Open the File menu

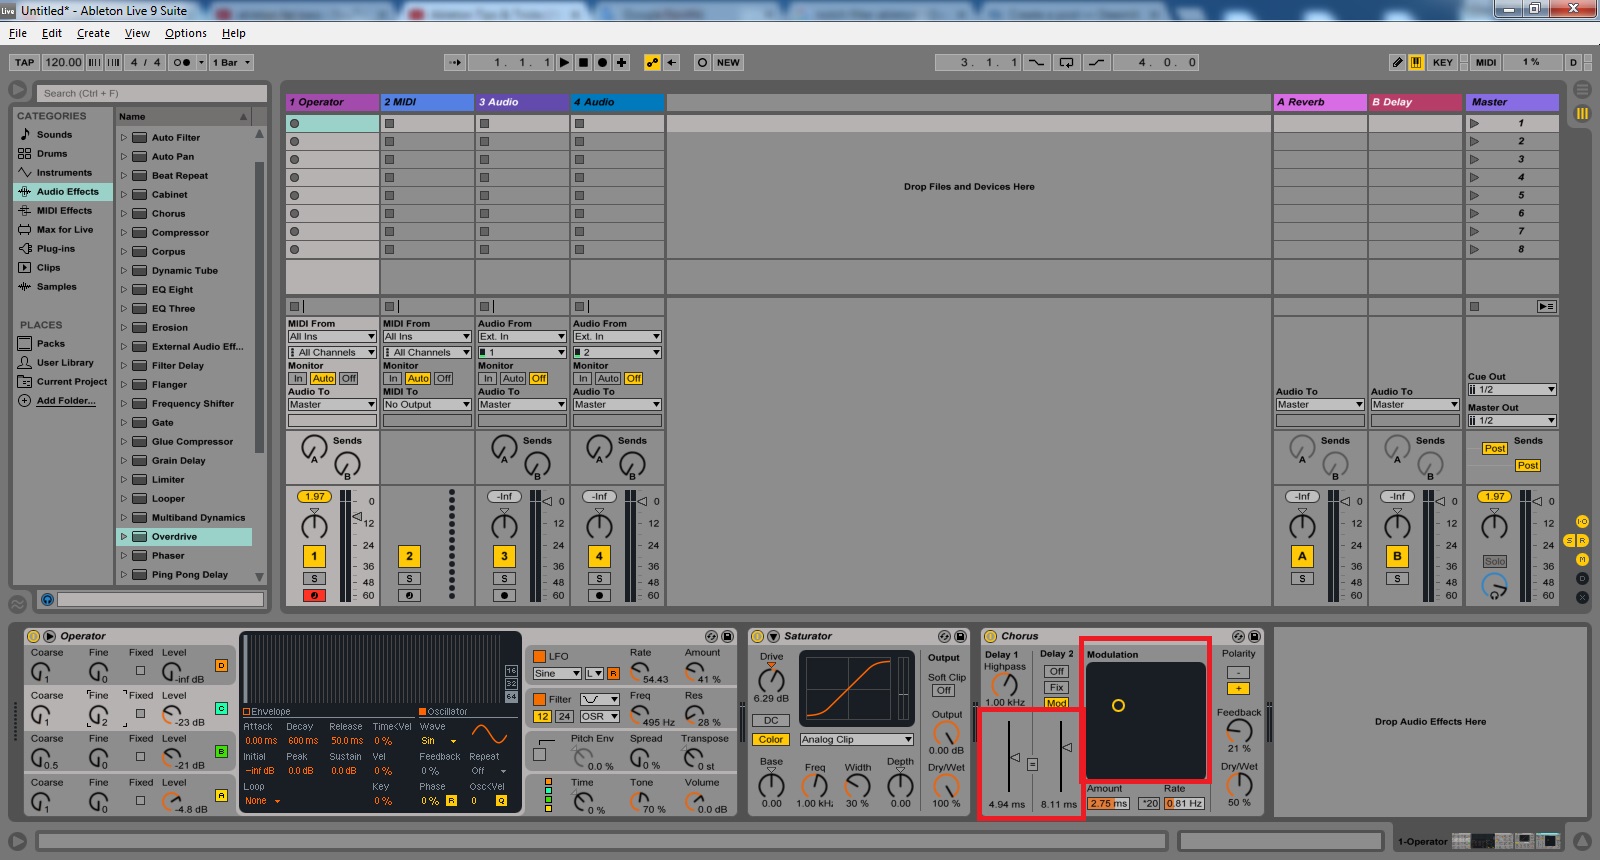point(18,33)
